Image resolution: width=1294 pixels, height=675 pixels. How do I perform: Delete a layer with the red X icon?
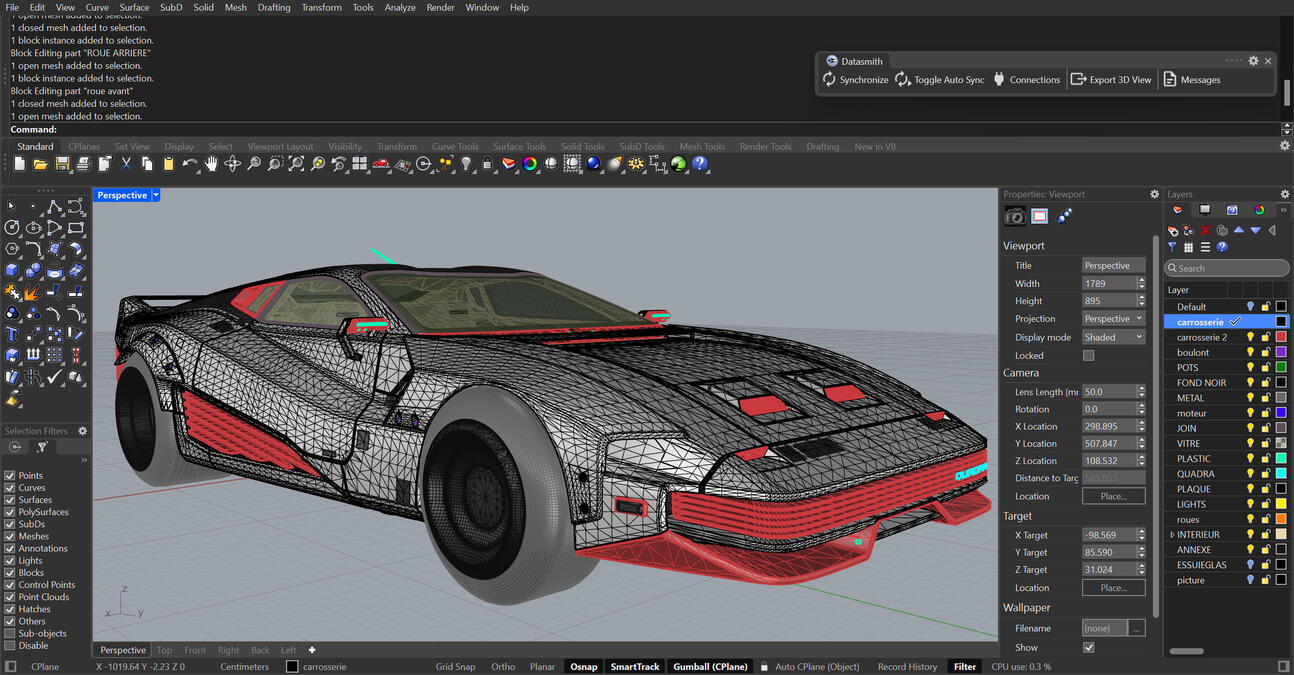pos(1207,229)
